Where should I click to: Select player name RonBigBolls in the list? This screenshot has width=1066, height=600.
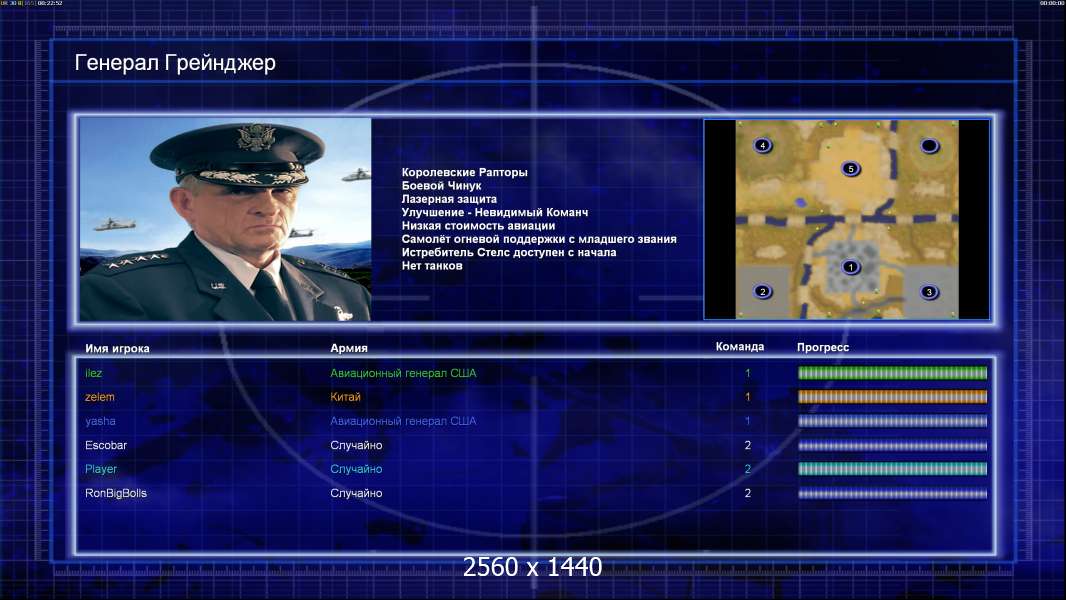(x=116, y=493)
